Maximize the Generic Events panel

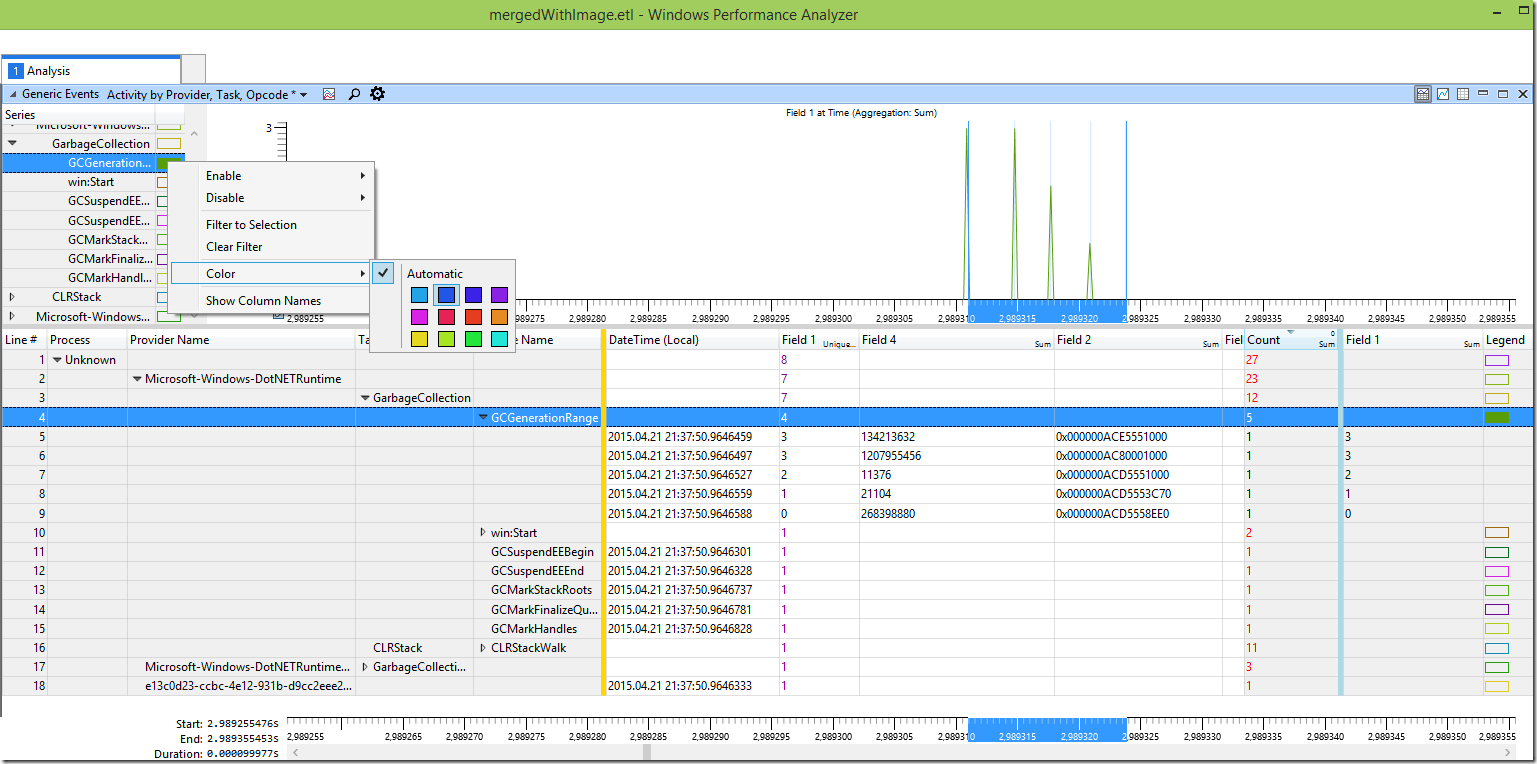tap(1503, 94)
